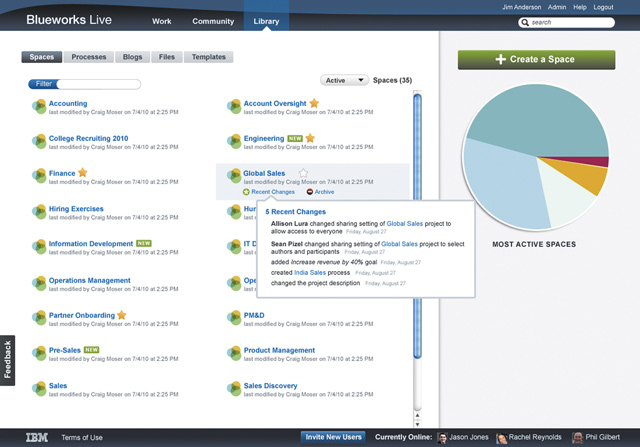The image size is (640, 447).
Task: Click the Engineering space icon
Action: coord(234,142)
